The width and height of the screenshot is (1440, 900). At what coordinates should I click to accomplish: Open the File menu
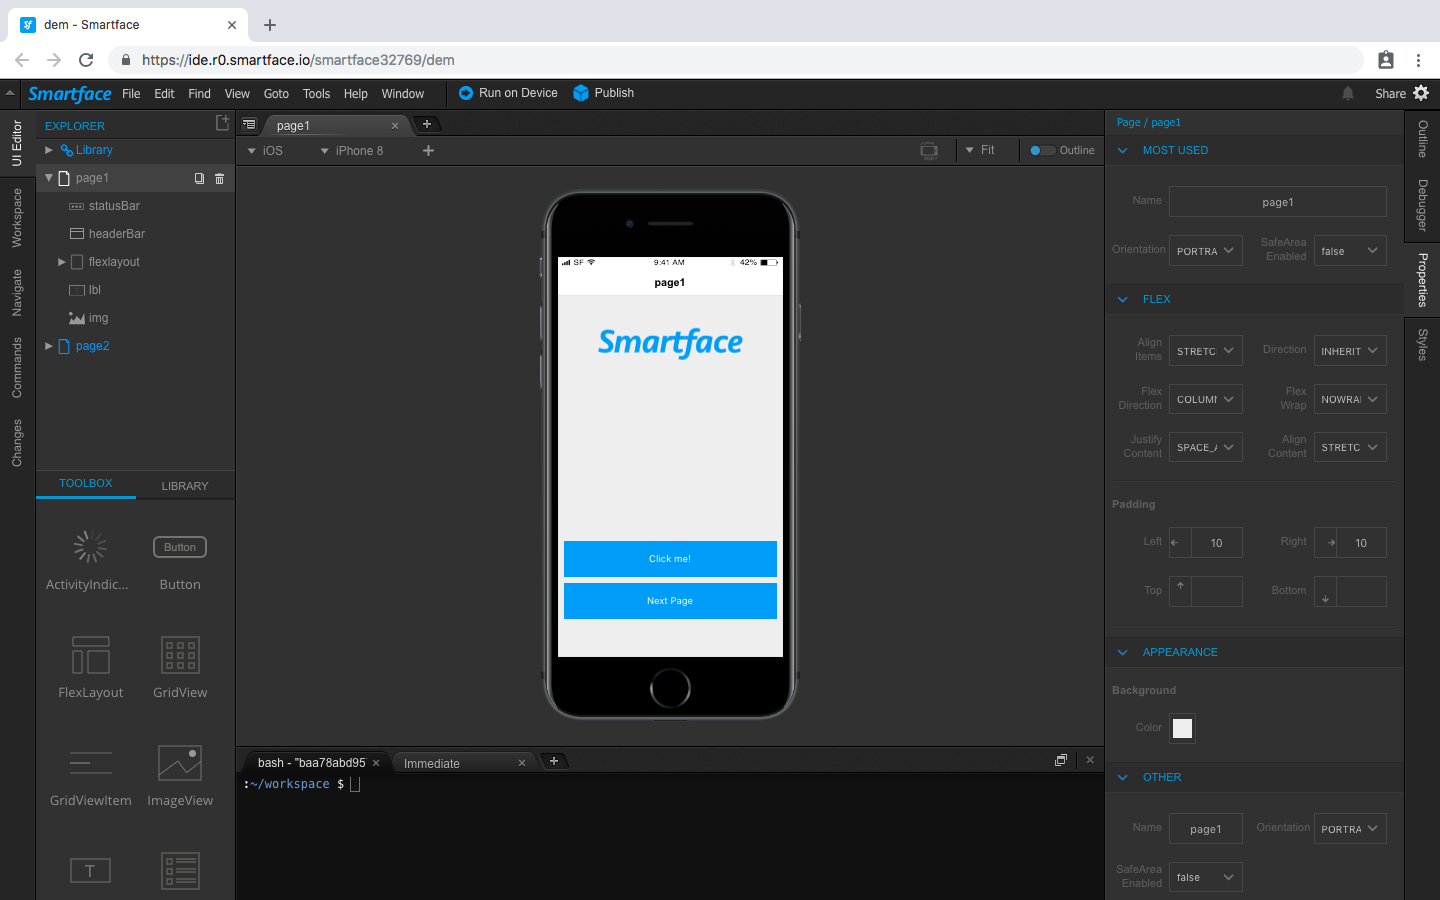pyautogui.click(x=131, y=94)
